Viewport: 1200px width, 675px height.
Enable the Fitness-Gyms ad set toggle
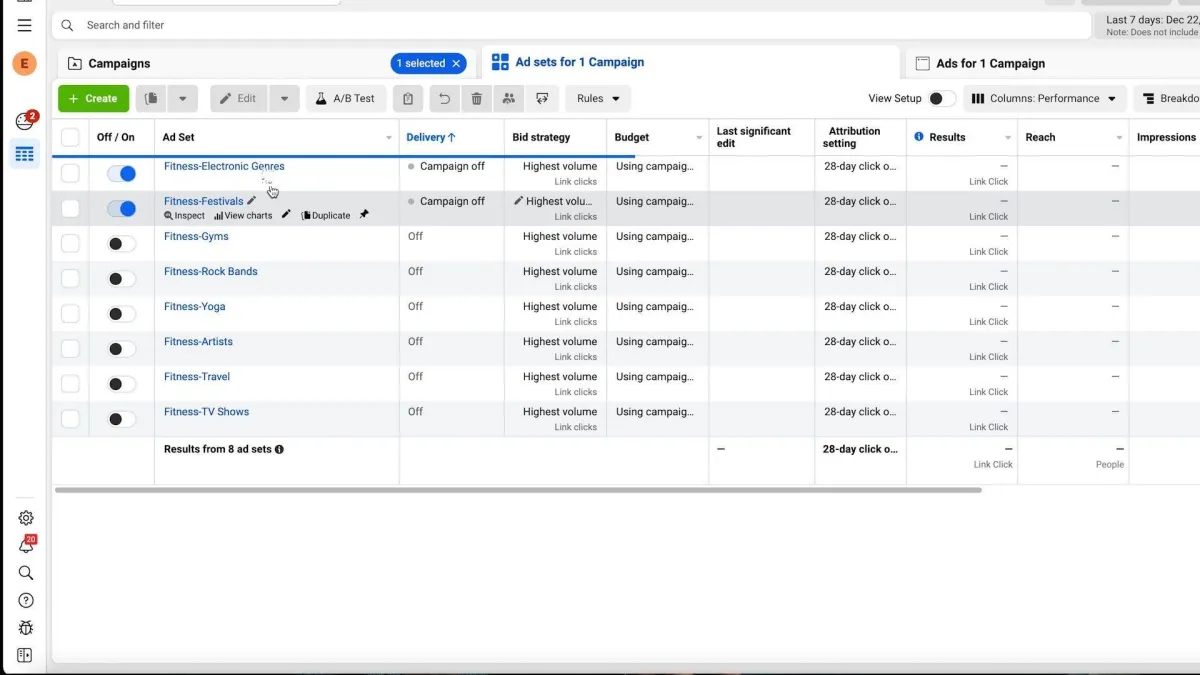121,244
